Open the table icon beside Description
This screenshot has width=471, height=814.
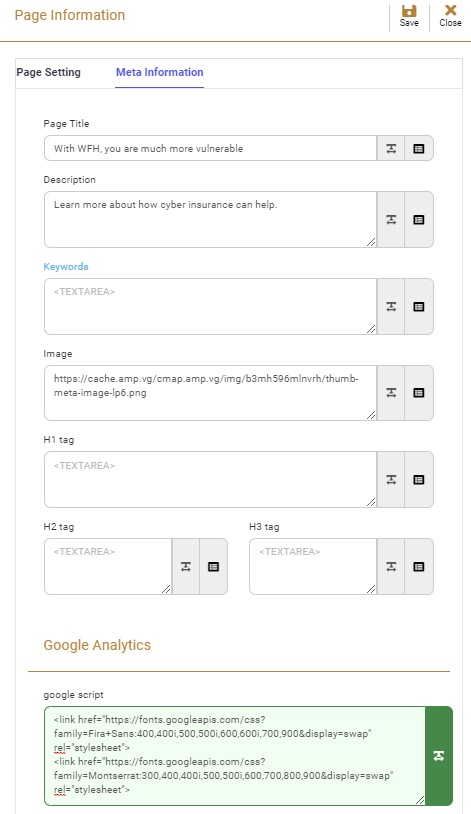point(419,220)
